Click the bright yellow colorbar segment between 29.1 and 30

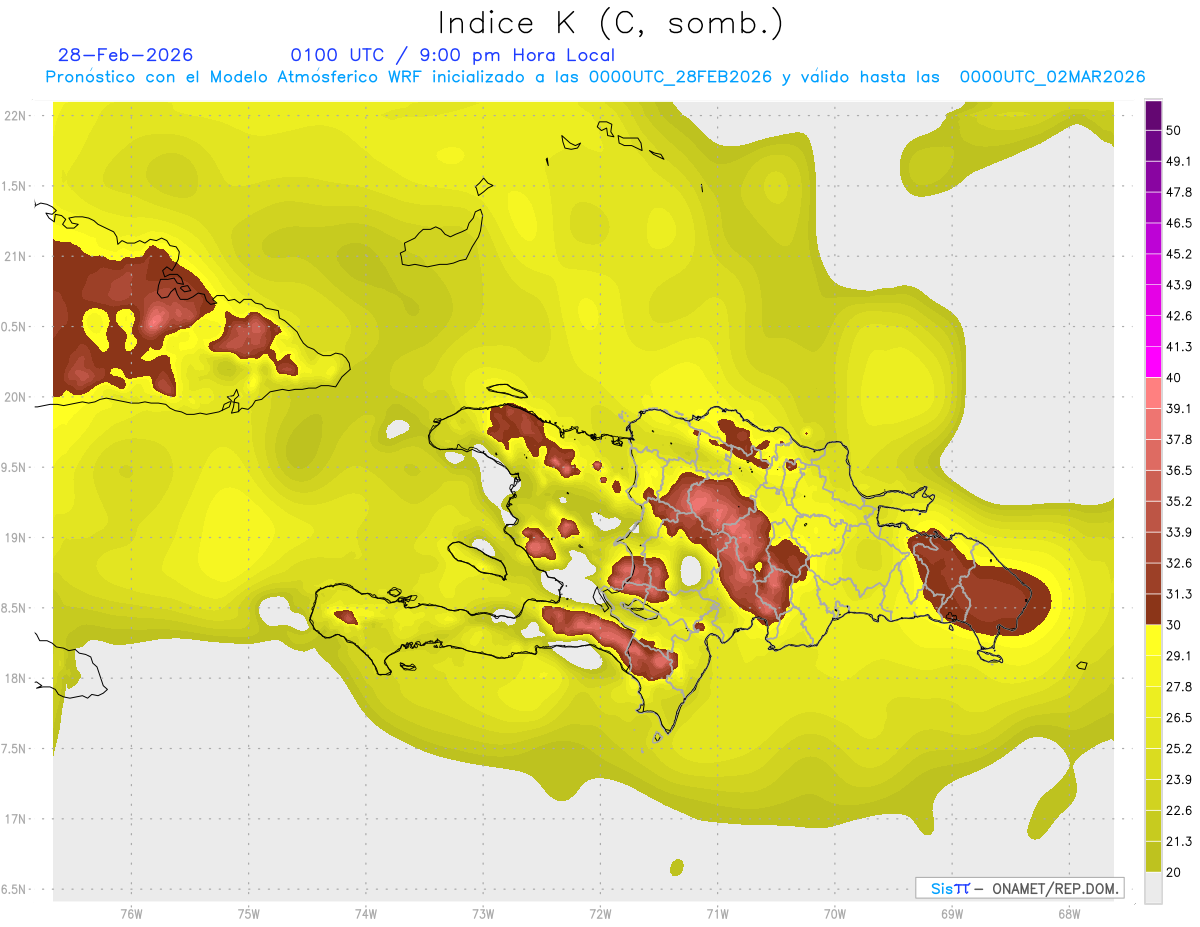pos(1154,640)
